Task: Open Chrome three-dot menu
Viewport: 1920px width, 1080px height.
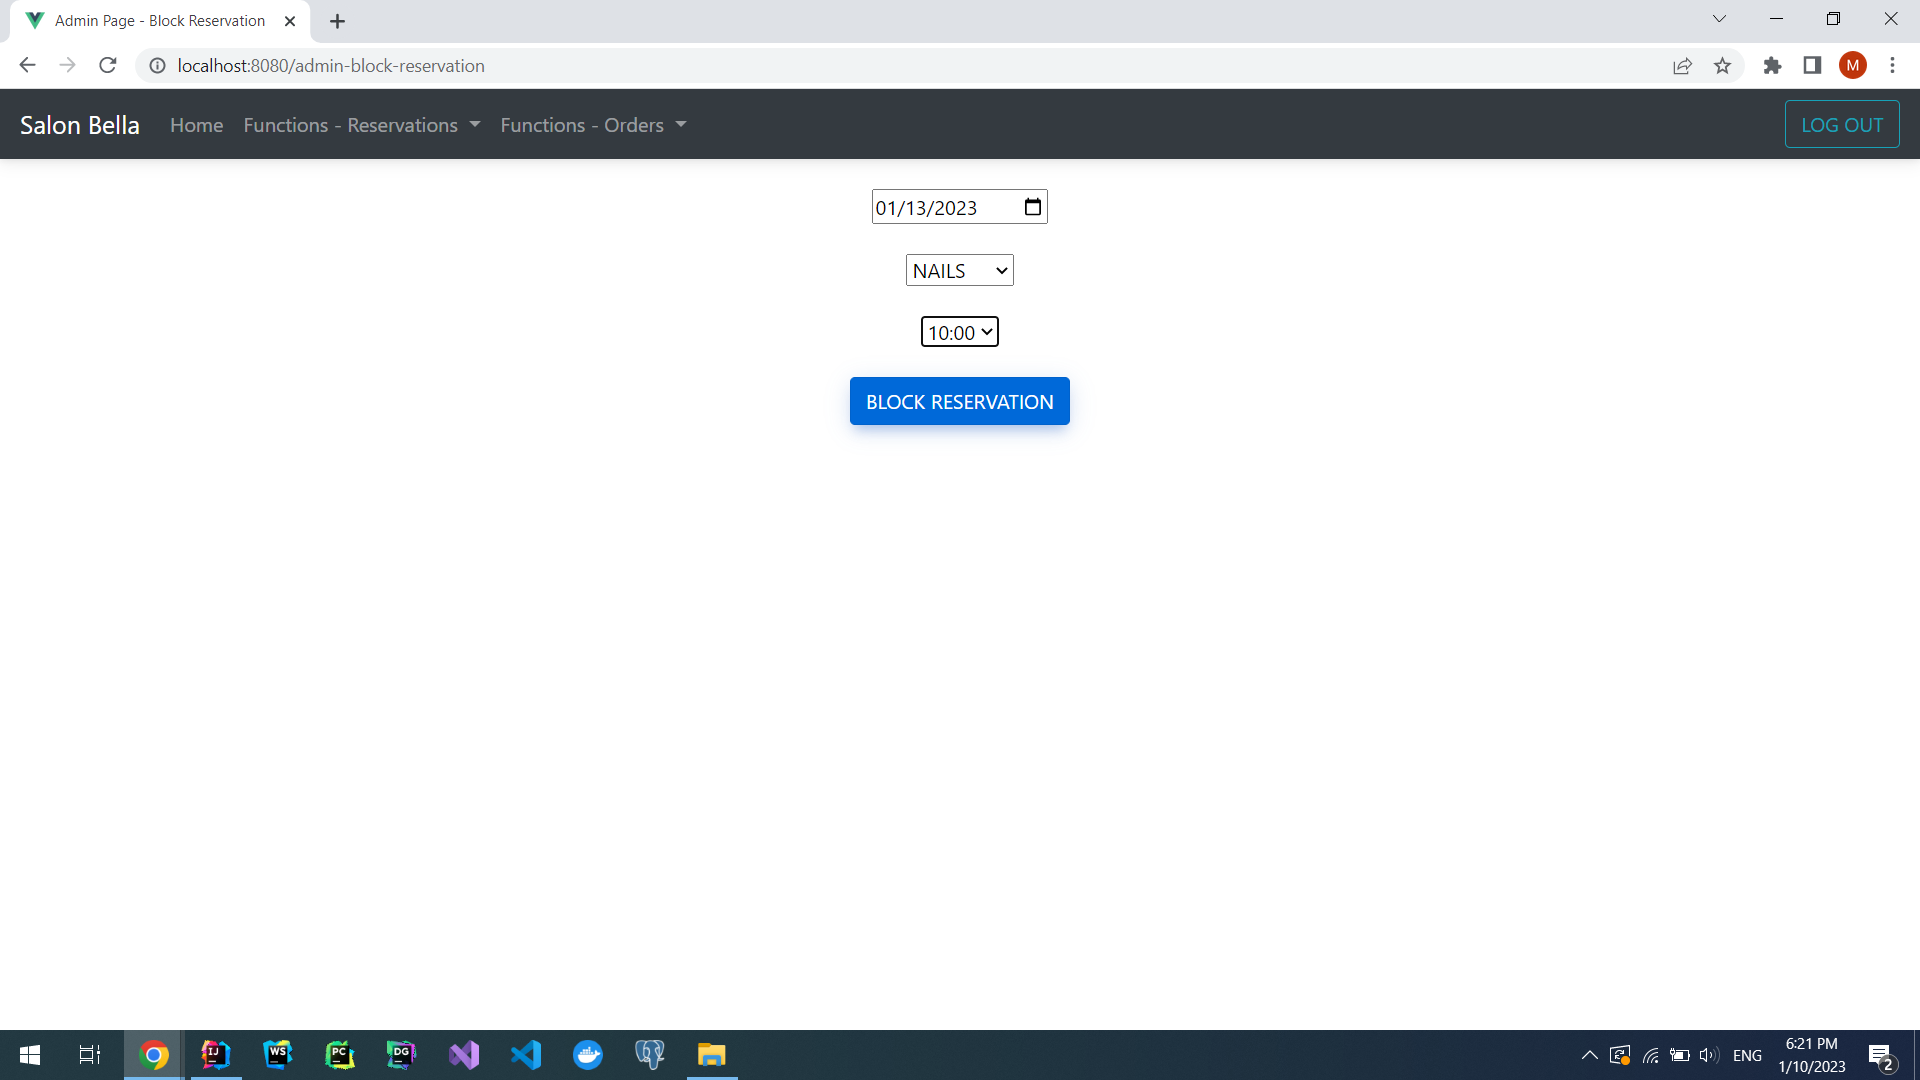Action: coord(1892,66)
